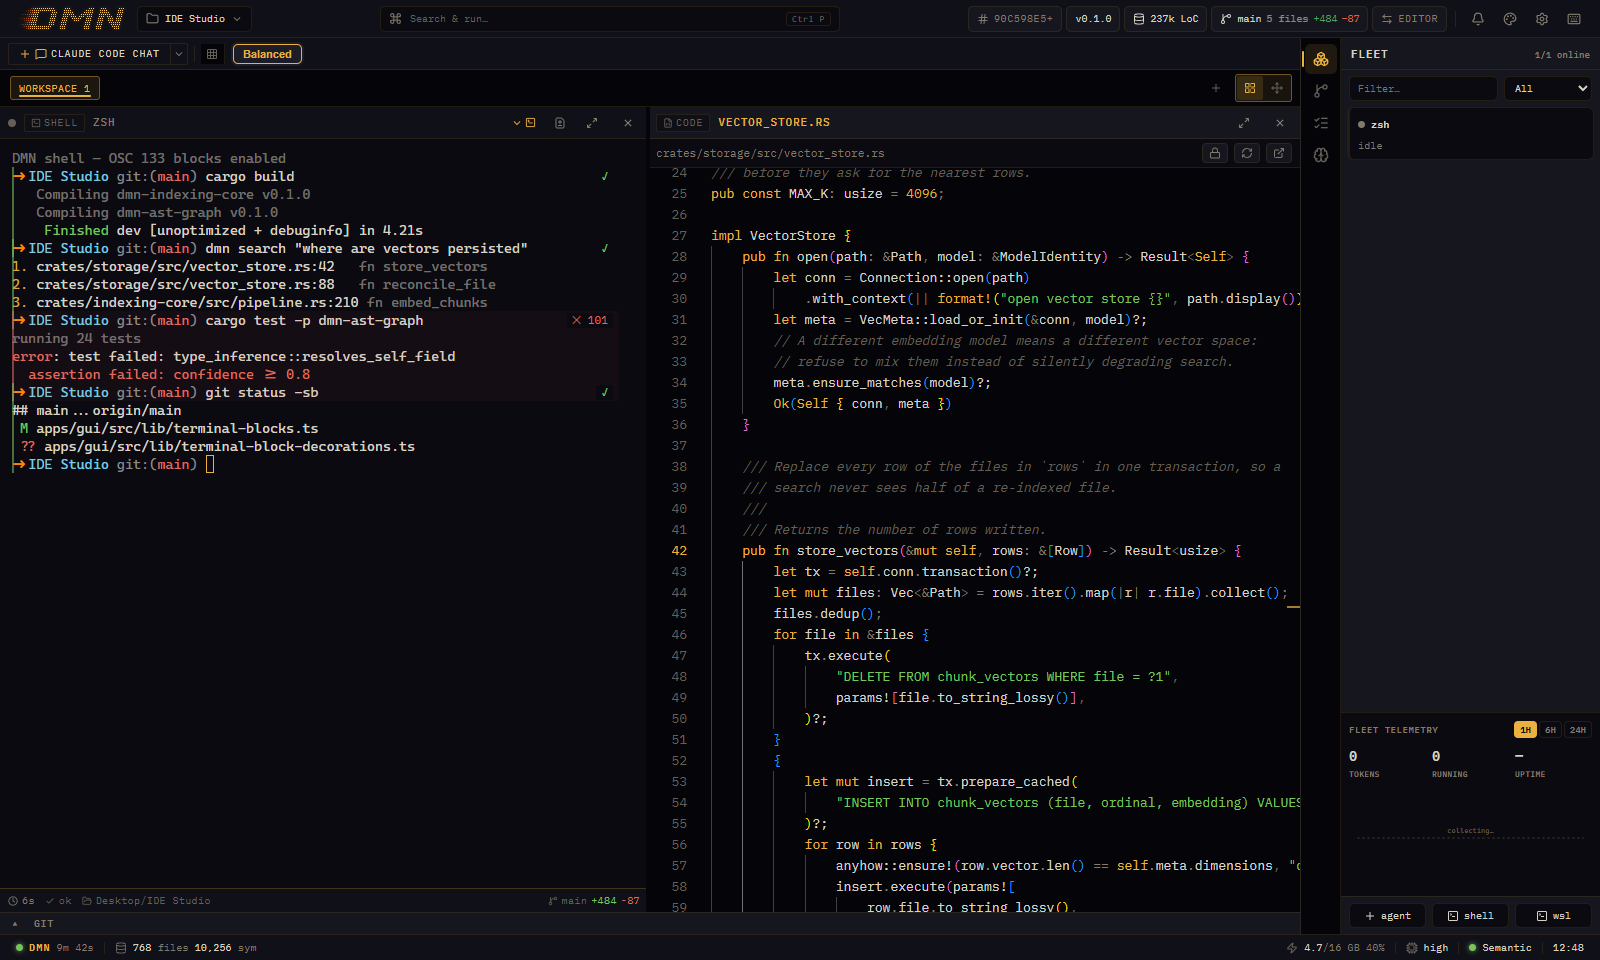Toggle the code file lock icon

click(x=1215, y=153)
